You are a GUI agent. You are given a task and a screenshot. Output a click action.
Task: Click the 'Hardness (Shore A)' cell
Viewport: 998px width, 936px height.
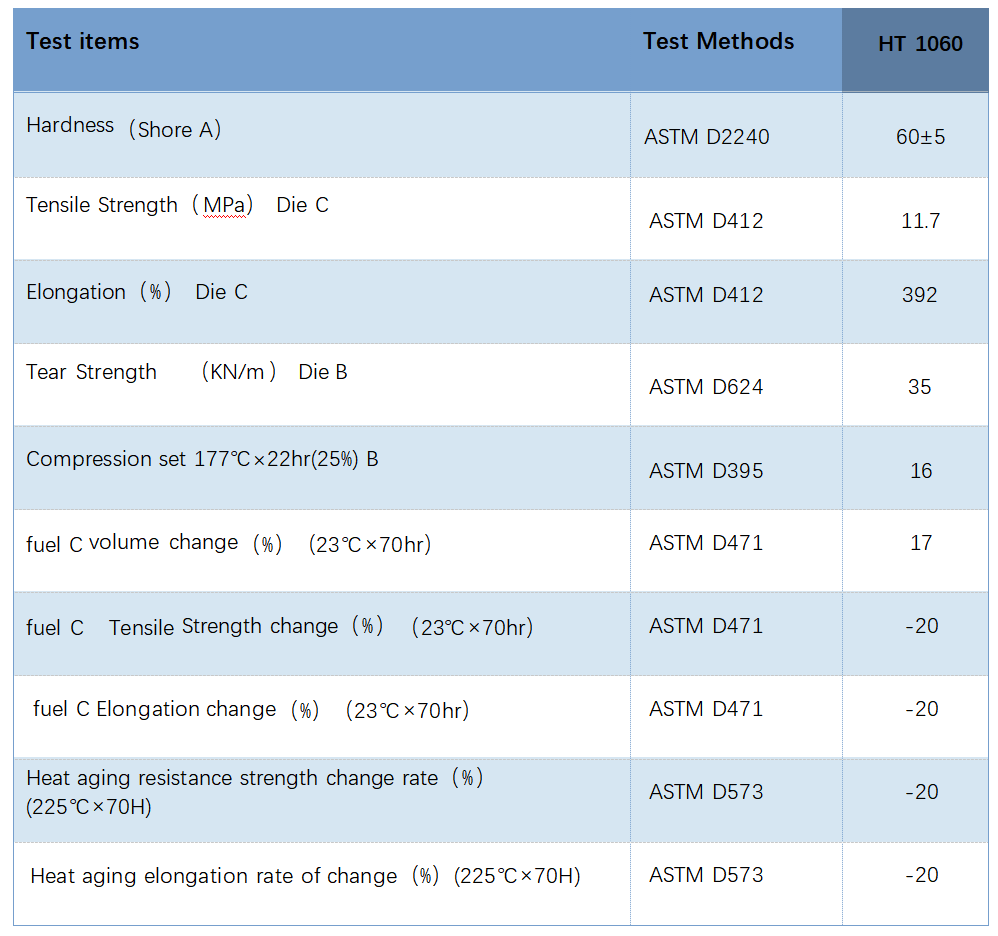123,128
